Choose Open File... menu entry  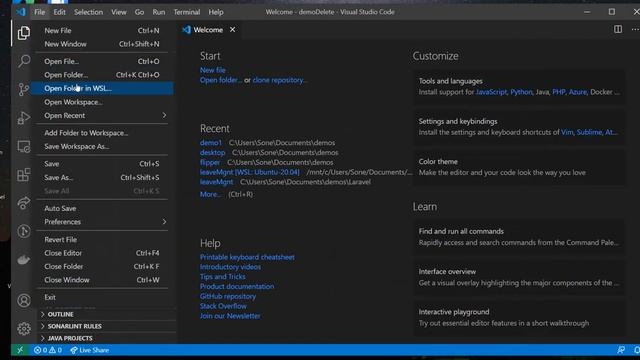point(102,62)
